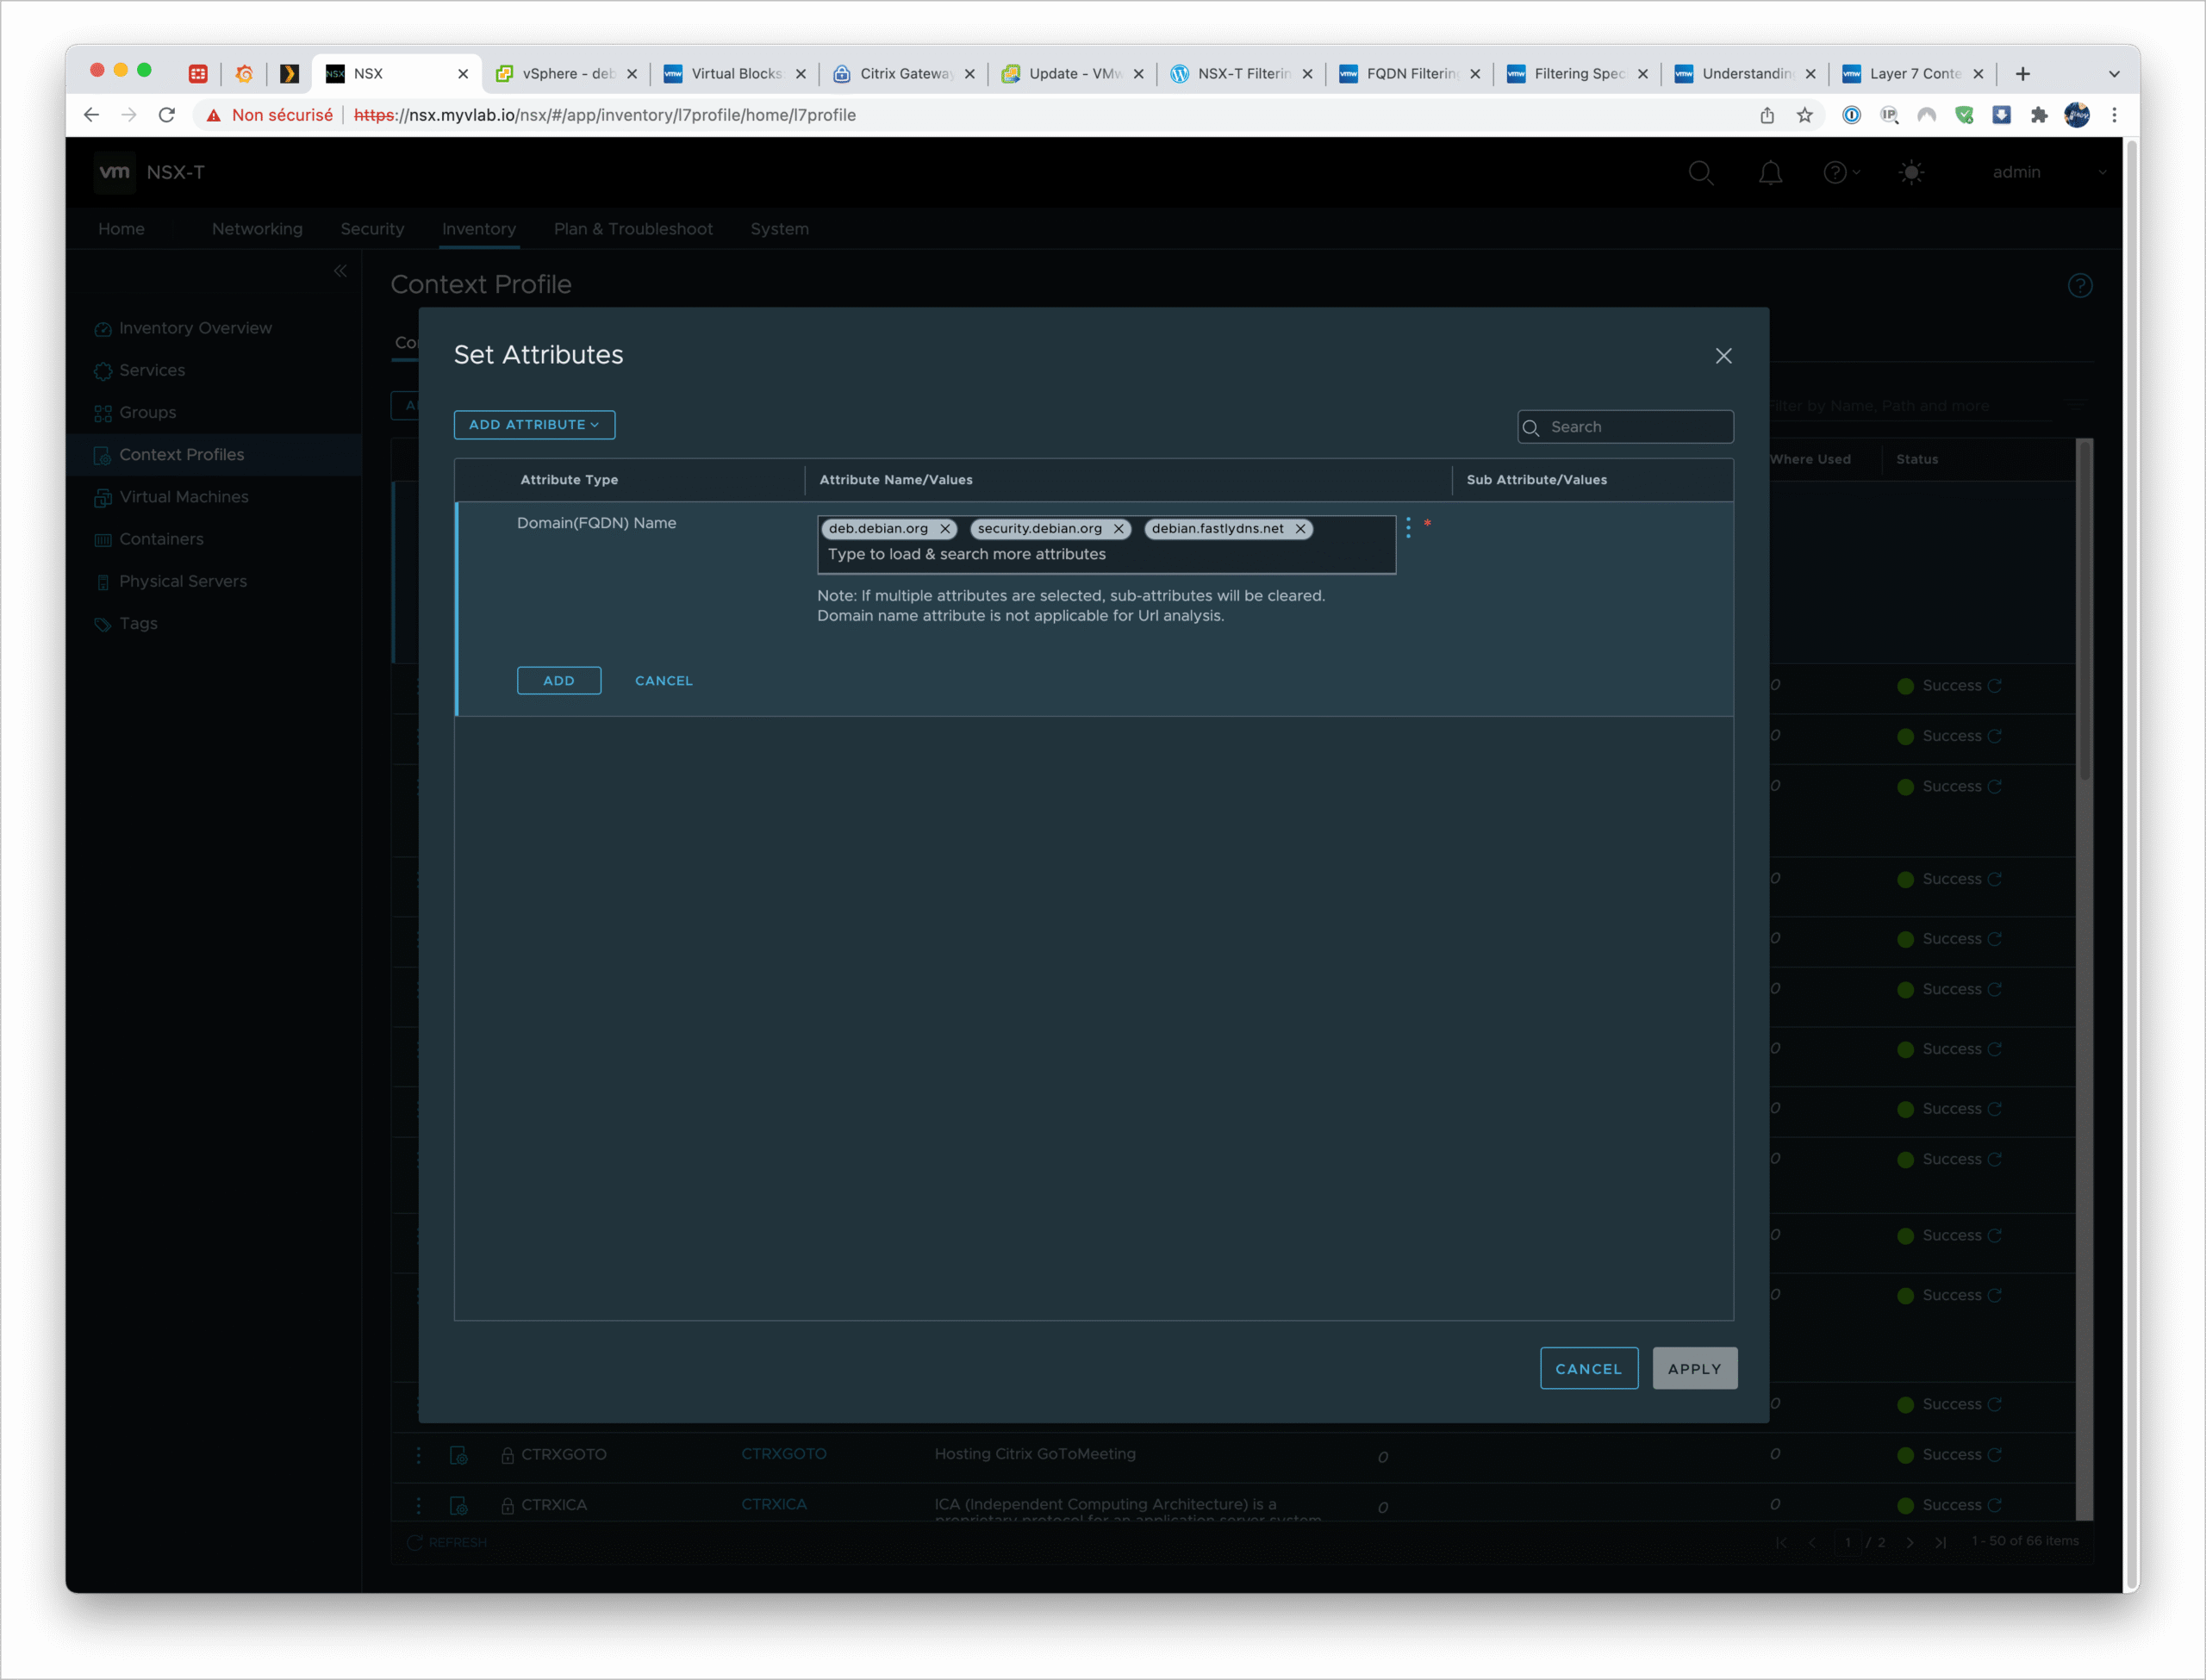Open the three-dot menu beside attribute values
Viewport: 2206px width, 1680px height.
1408,527
